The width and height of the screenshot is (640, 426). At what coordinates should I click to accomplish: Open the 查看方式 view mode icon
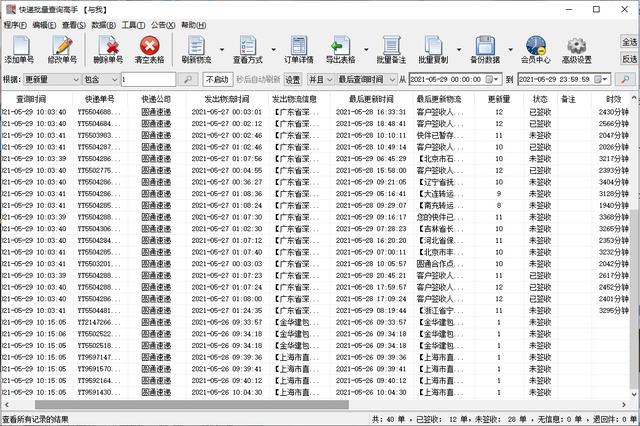(x=248, y=49)
